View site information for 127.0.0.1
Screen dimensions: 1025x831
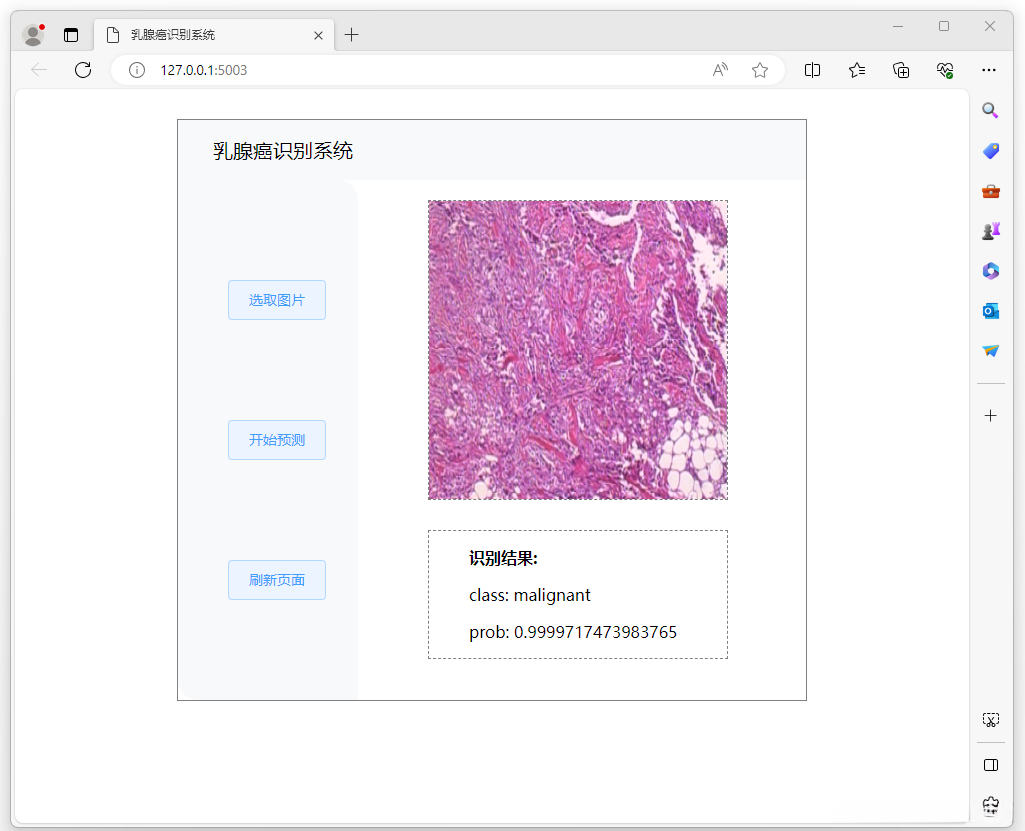[x=136, y=70]
